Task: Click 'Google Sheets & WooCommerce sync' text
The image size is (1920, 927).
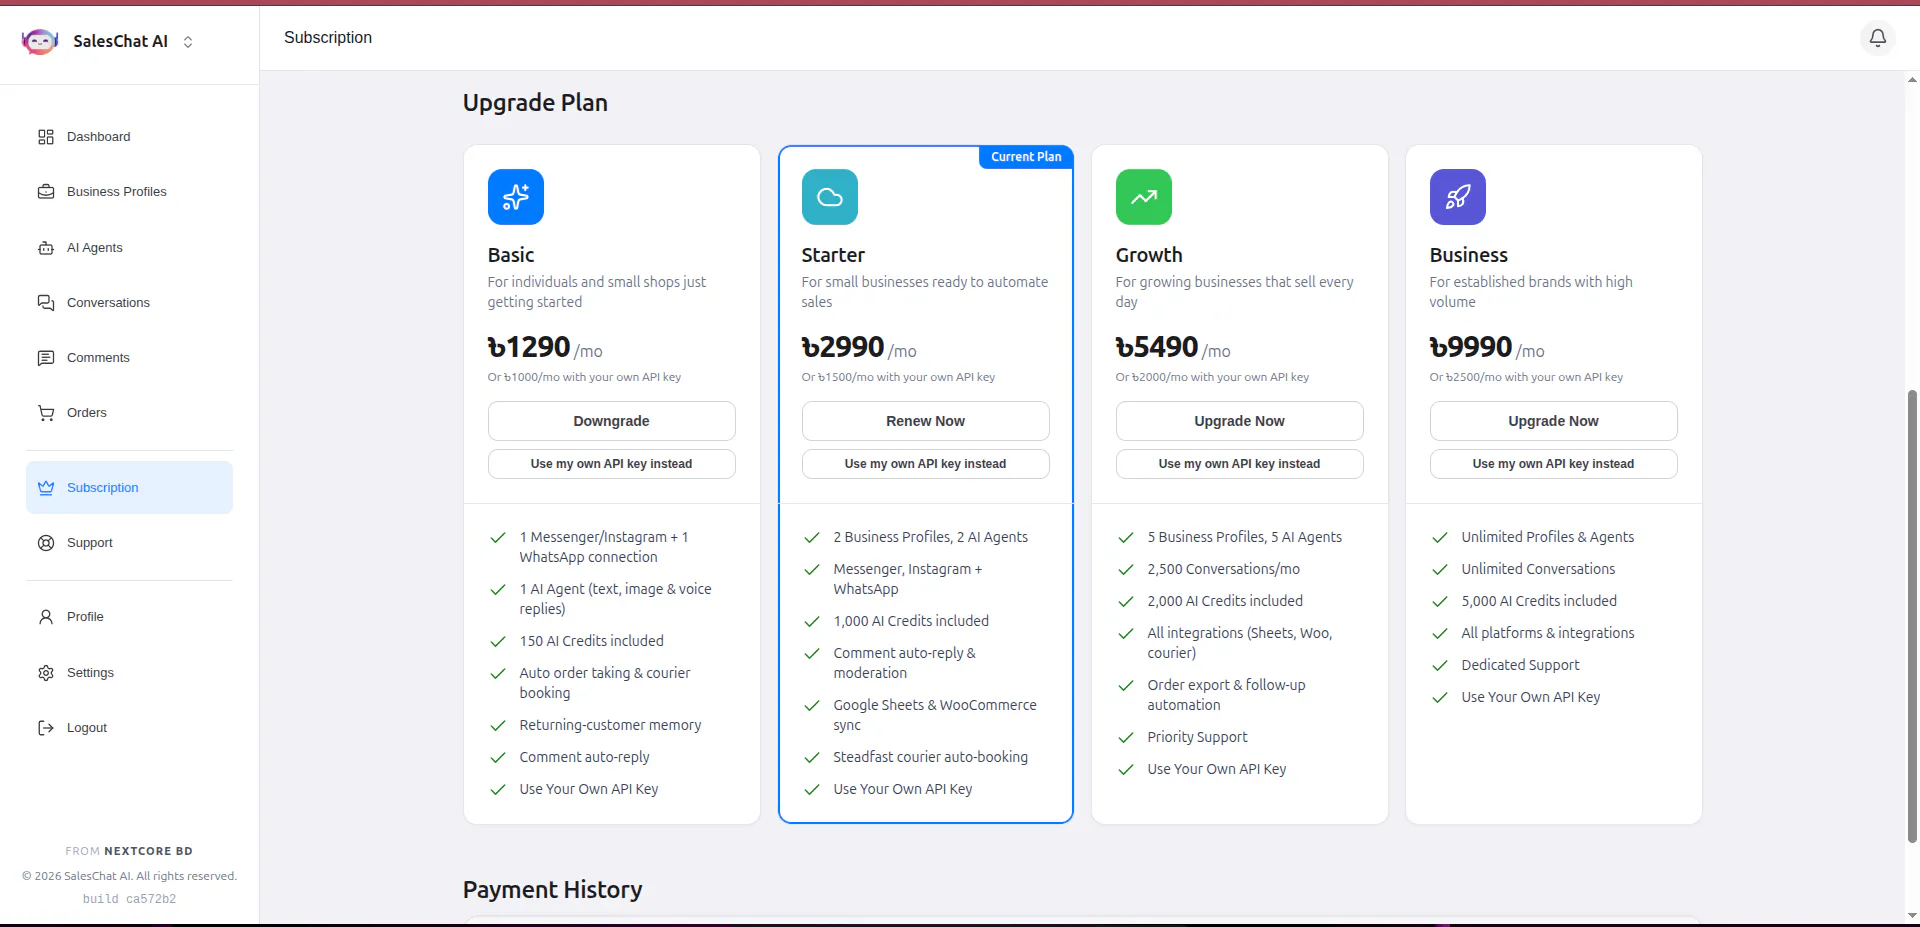Action: pyautogui.click(x=935, y=715)
